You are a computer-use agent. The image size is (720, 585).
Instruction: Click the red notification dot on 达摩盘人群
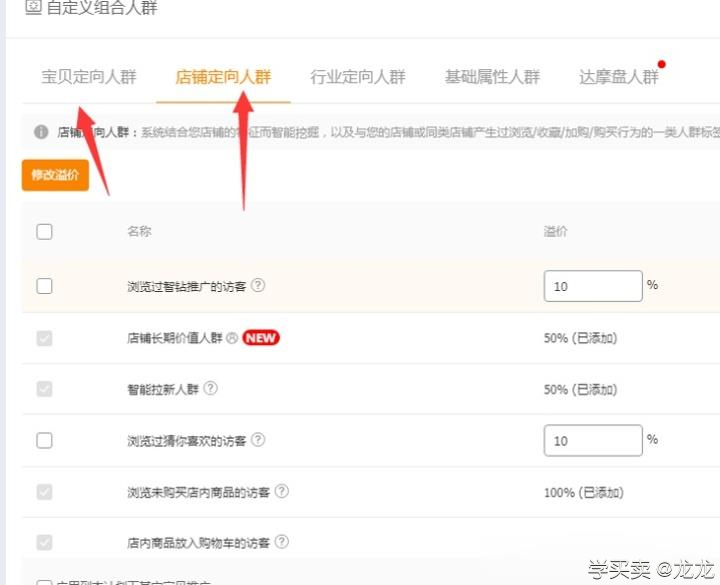pyautogui.click(x=661, y=64)
